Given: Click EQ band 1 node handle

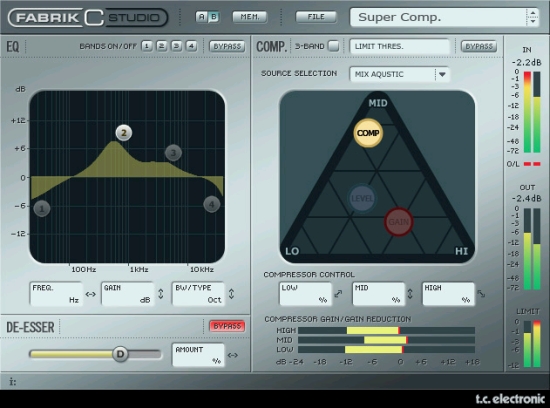Looking at the screenshot, I should 42,209.
